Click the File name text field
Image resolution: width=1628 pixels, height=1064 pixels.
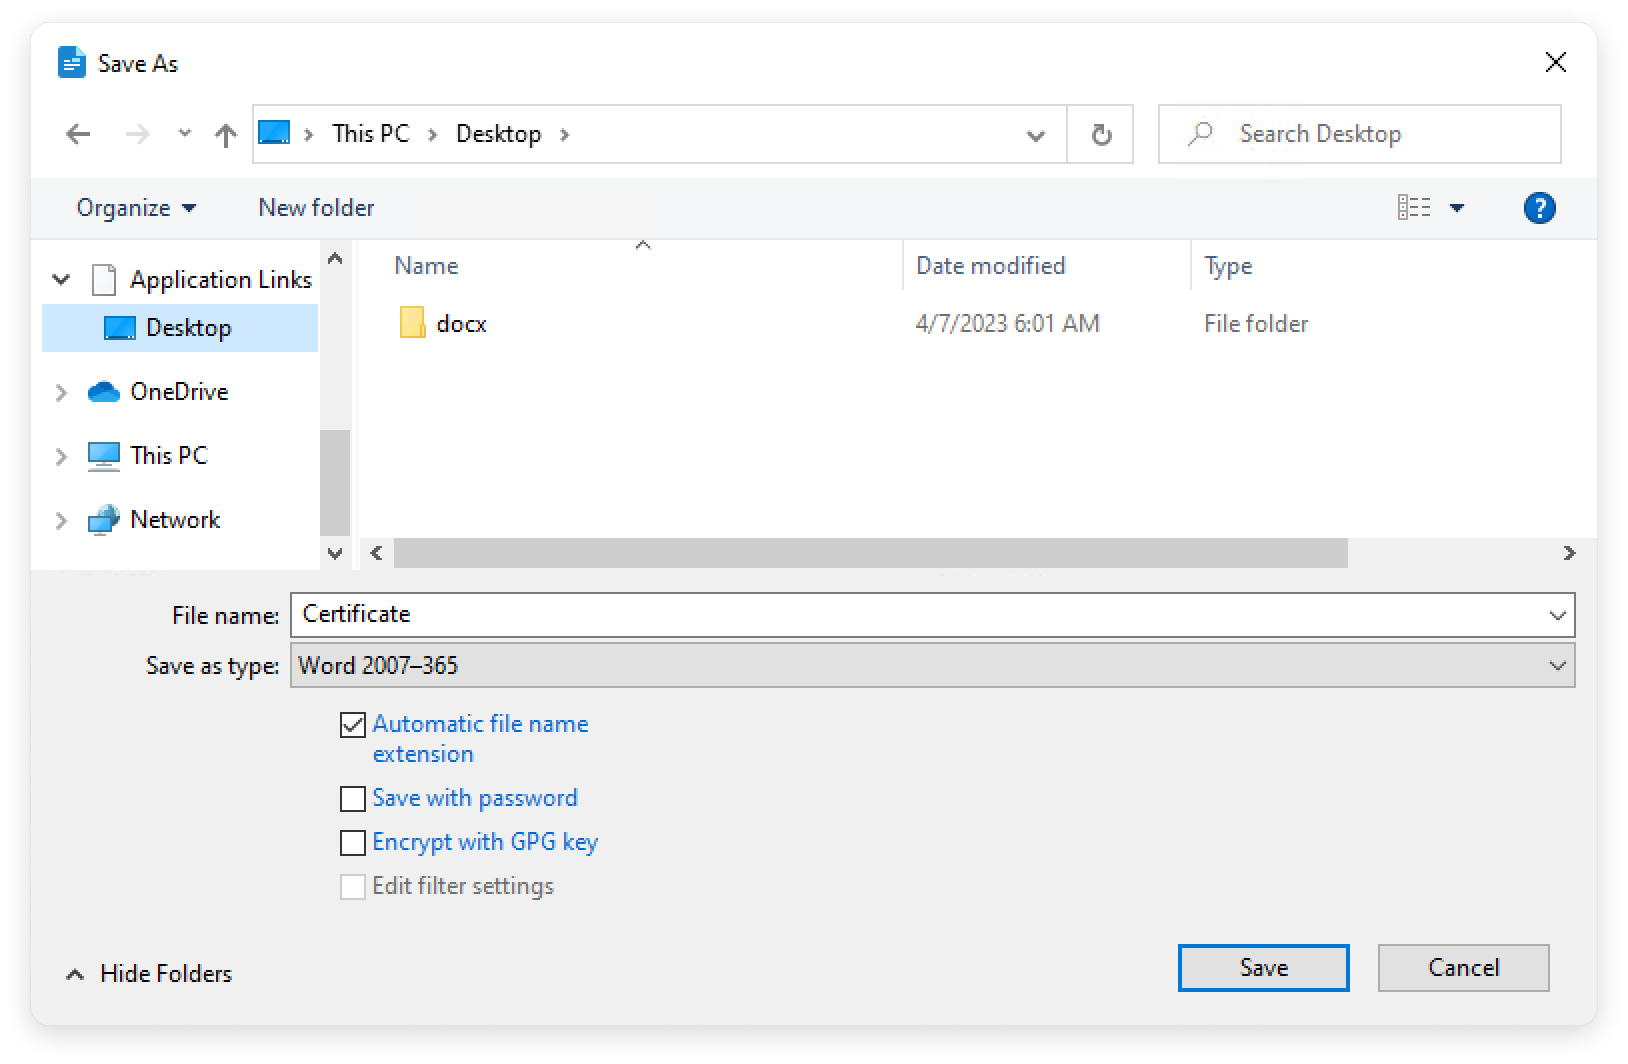920,615
